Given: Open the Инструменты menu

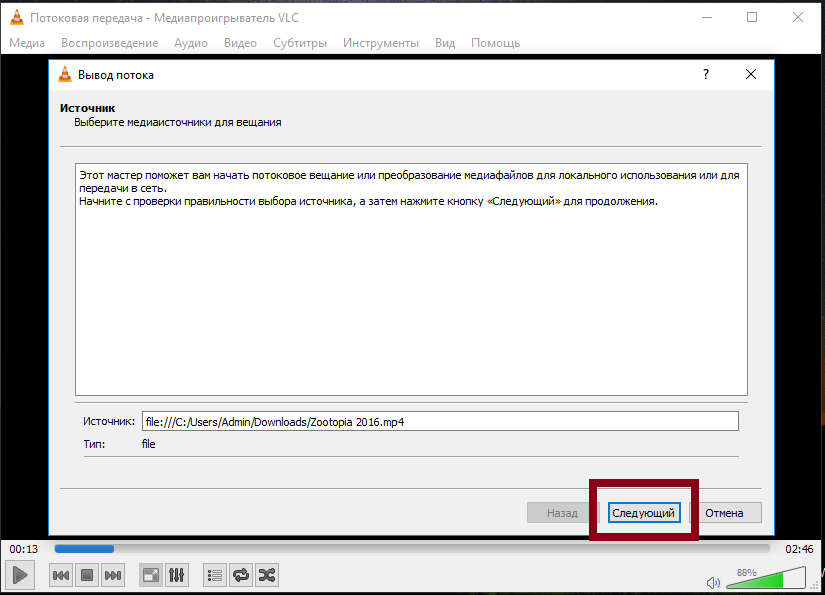Looking at the screenshot, I should coord(380,43).
